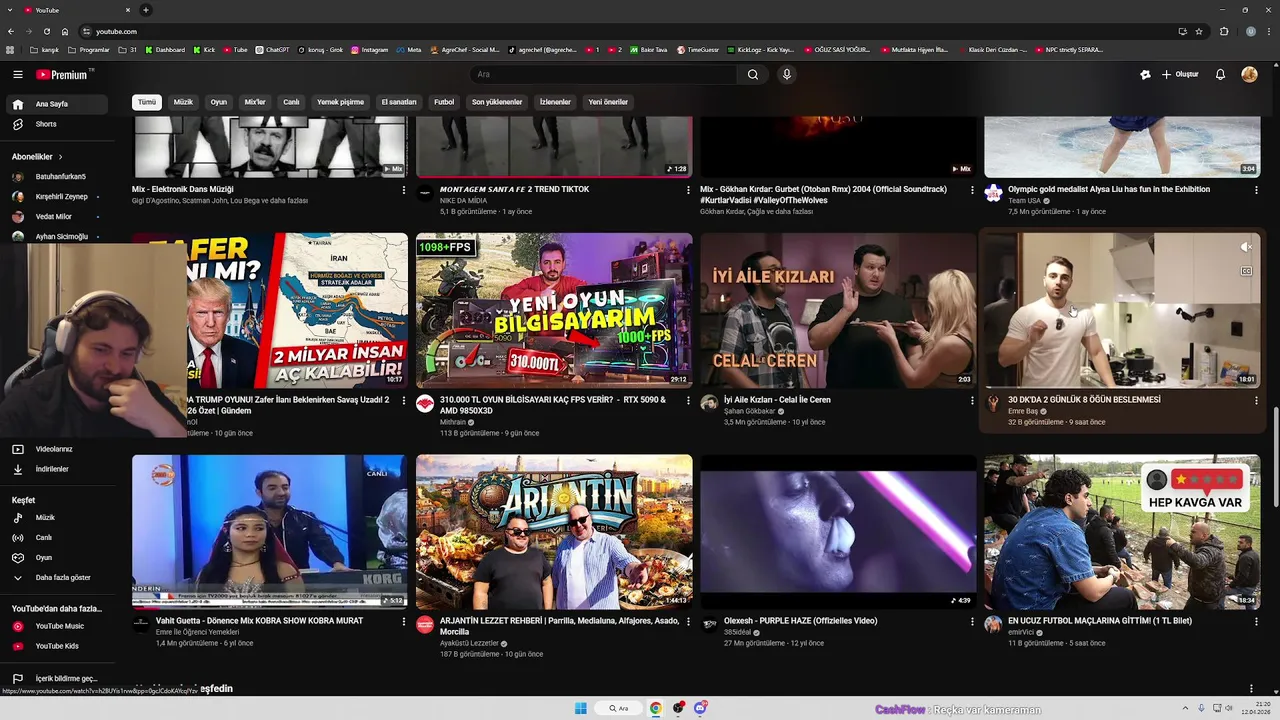Viewport: 1280px width, 720px height.
Task: Open Vahit Guetta Dönence Mix video title
Action: 259,621
